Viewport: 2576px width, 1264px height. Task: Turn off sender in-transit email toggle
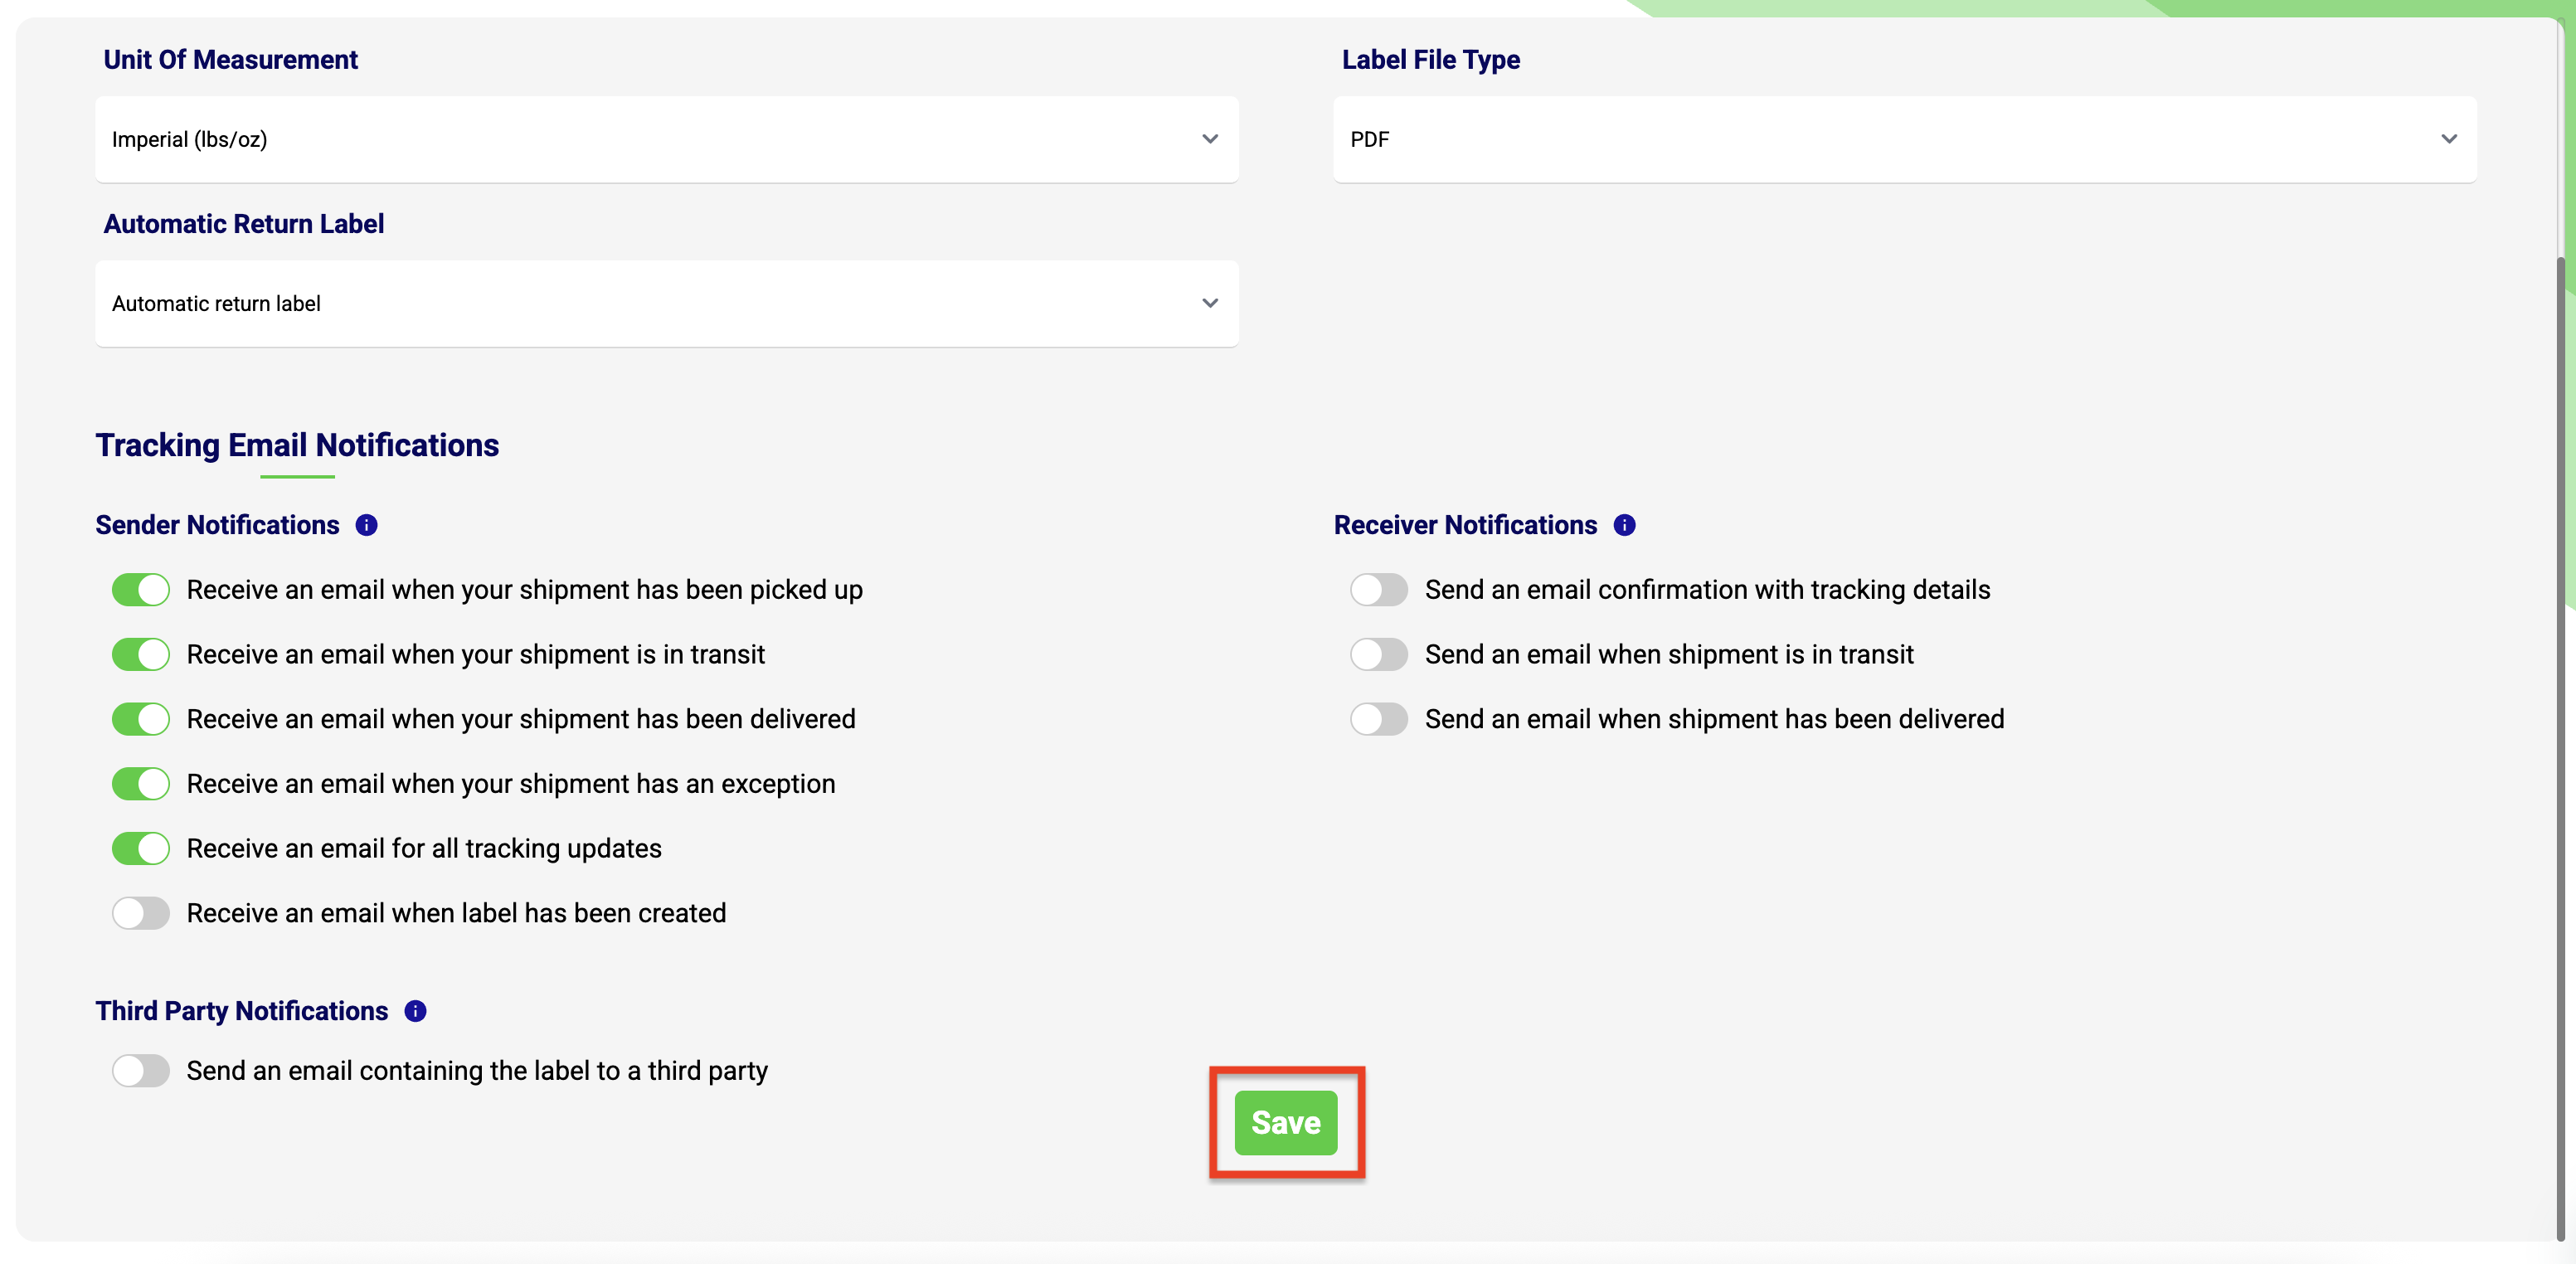(141, 654)
